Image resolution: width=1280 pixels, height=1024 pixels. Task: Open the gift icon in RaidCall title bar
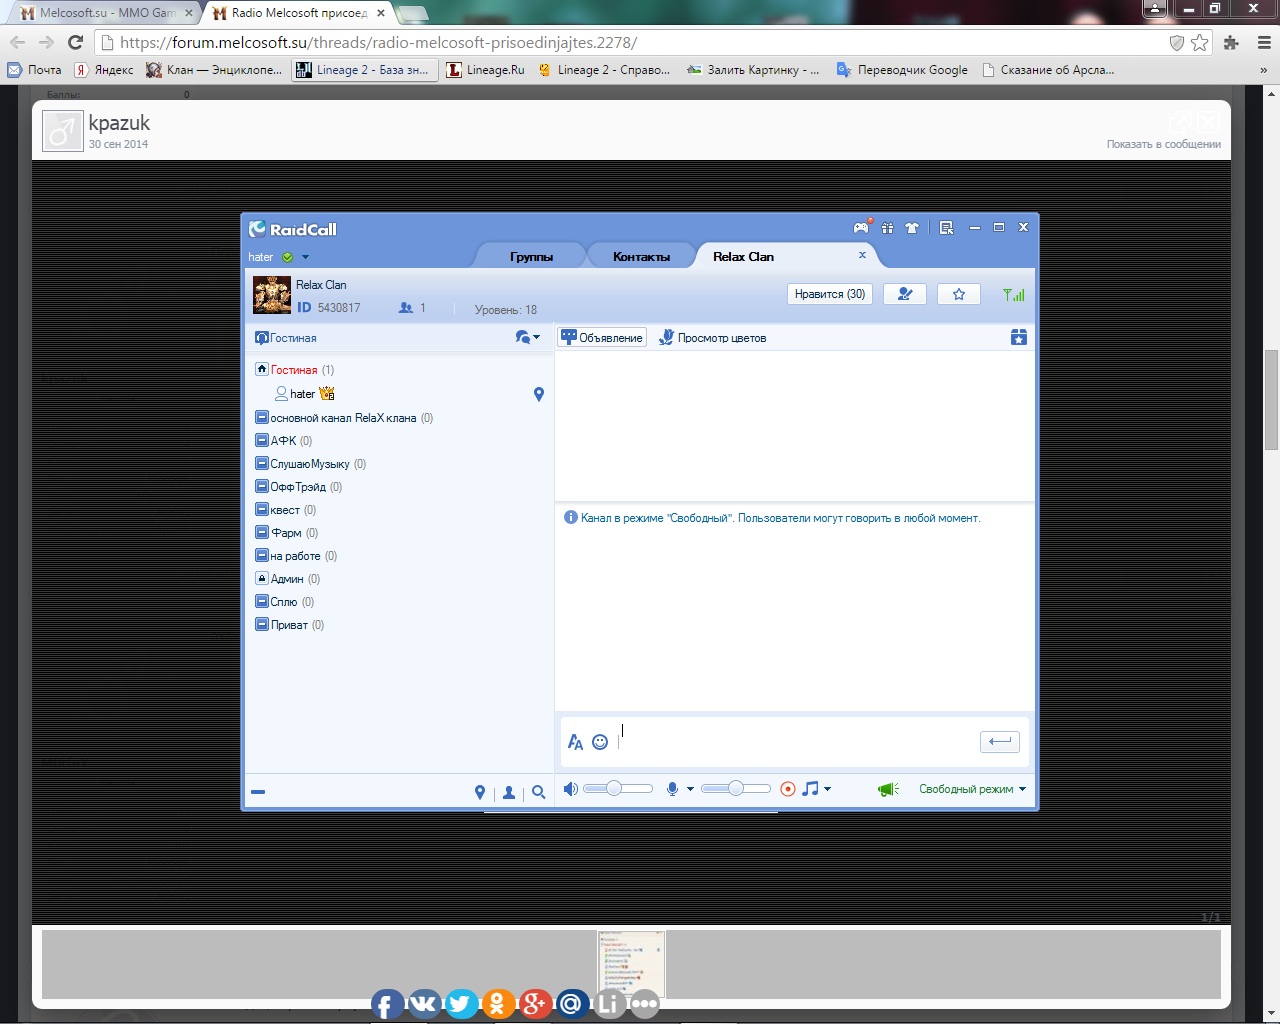887,228
